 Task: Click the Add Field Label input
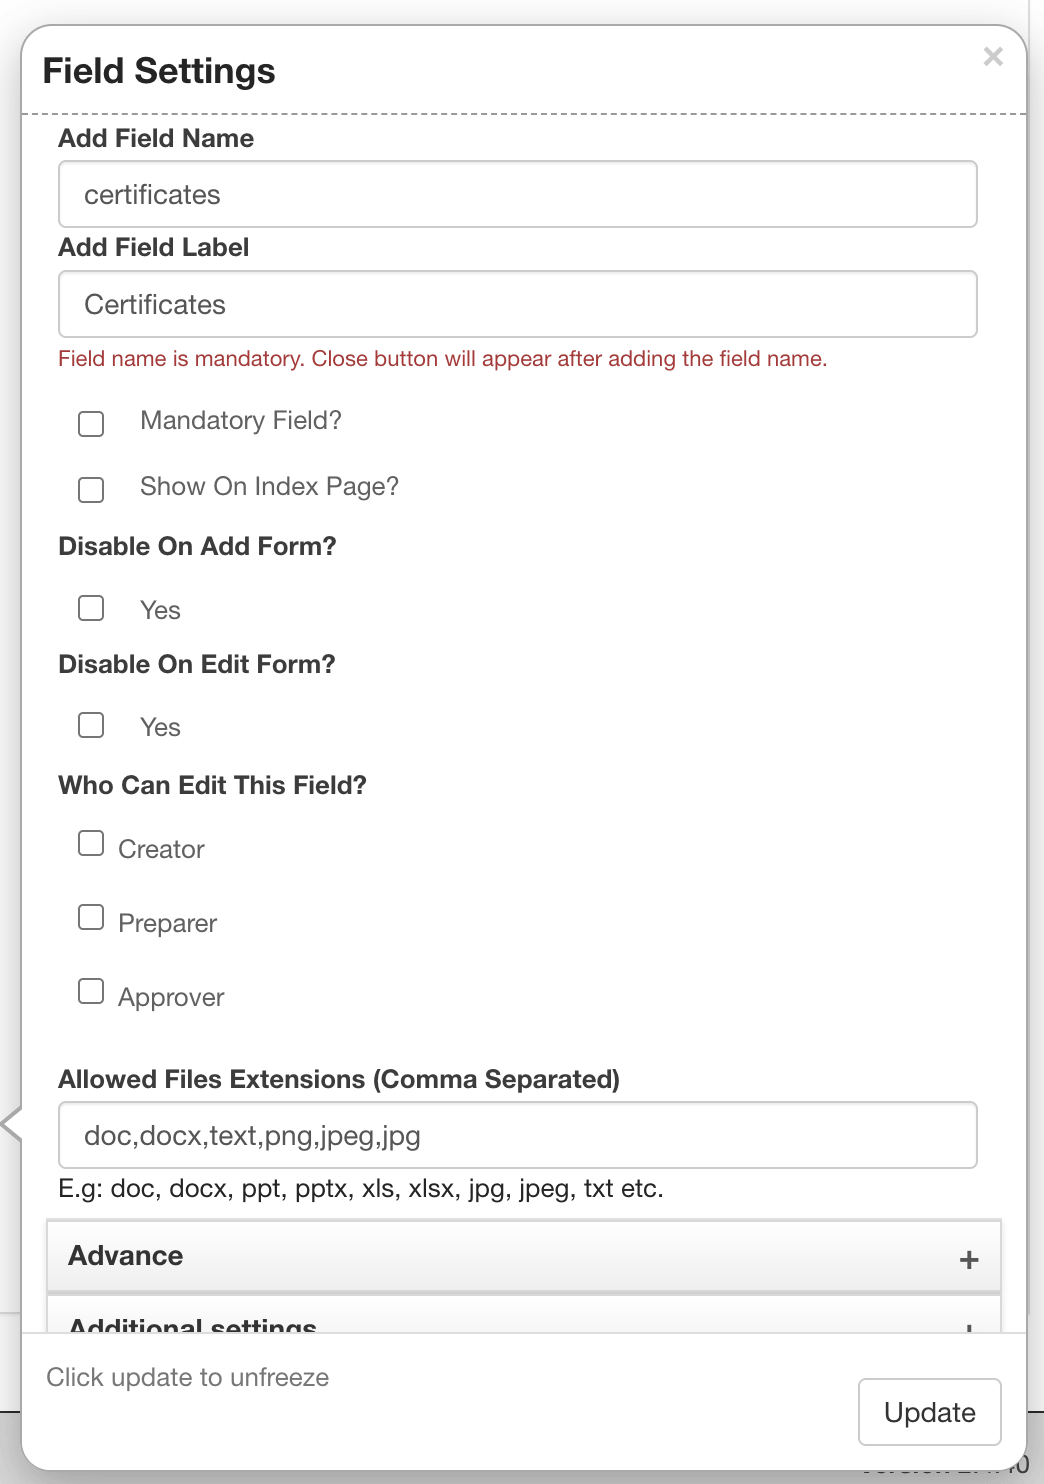(x=518, y=304)
